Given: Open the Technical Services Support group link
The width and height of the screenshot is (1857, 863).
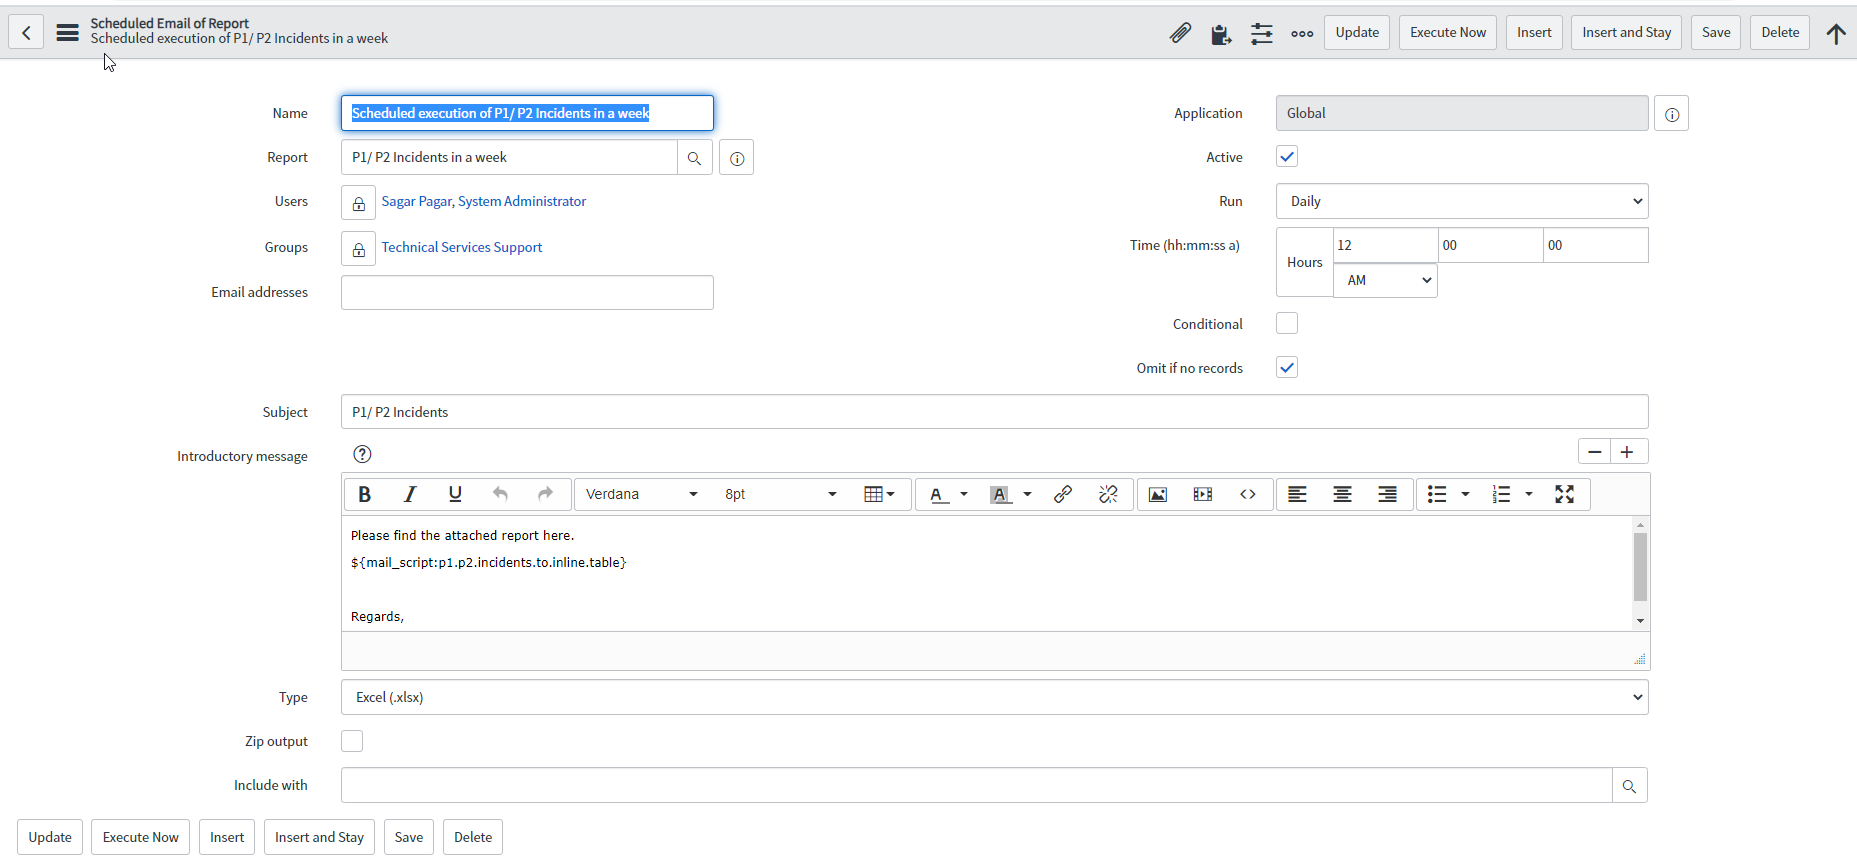Looking at the screenshot, I should (x=462, y=247).
